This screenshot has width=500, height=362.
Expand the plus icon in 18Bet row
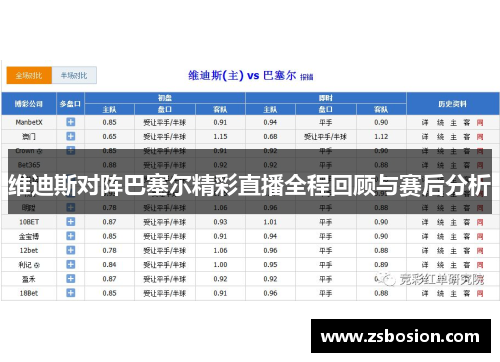click(71, 293)
